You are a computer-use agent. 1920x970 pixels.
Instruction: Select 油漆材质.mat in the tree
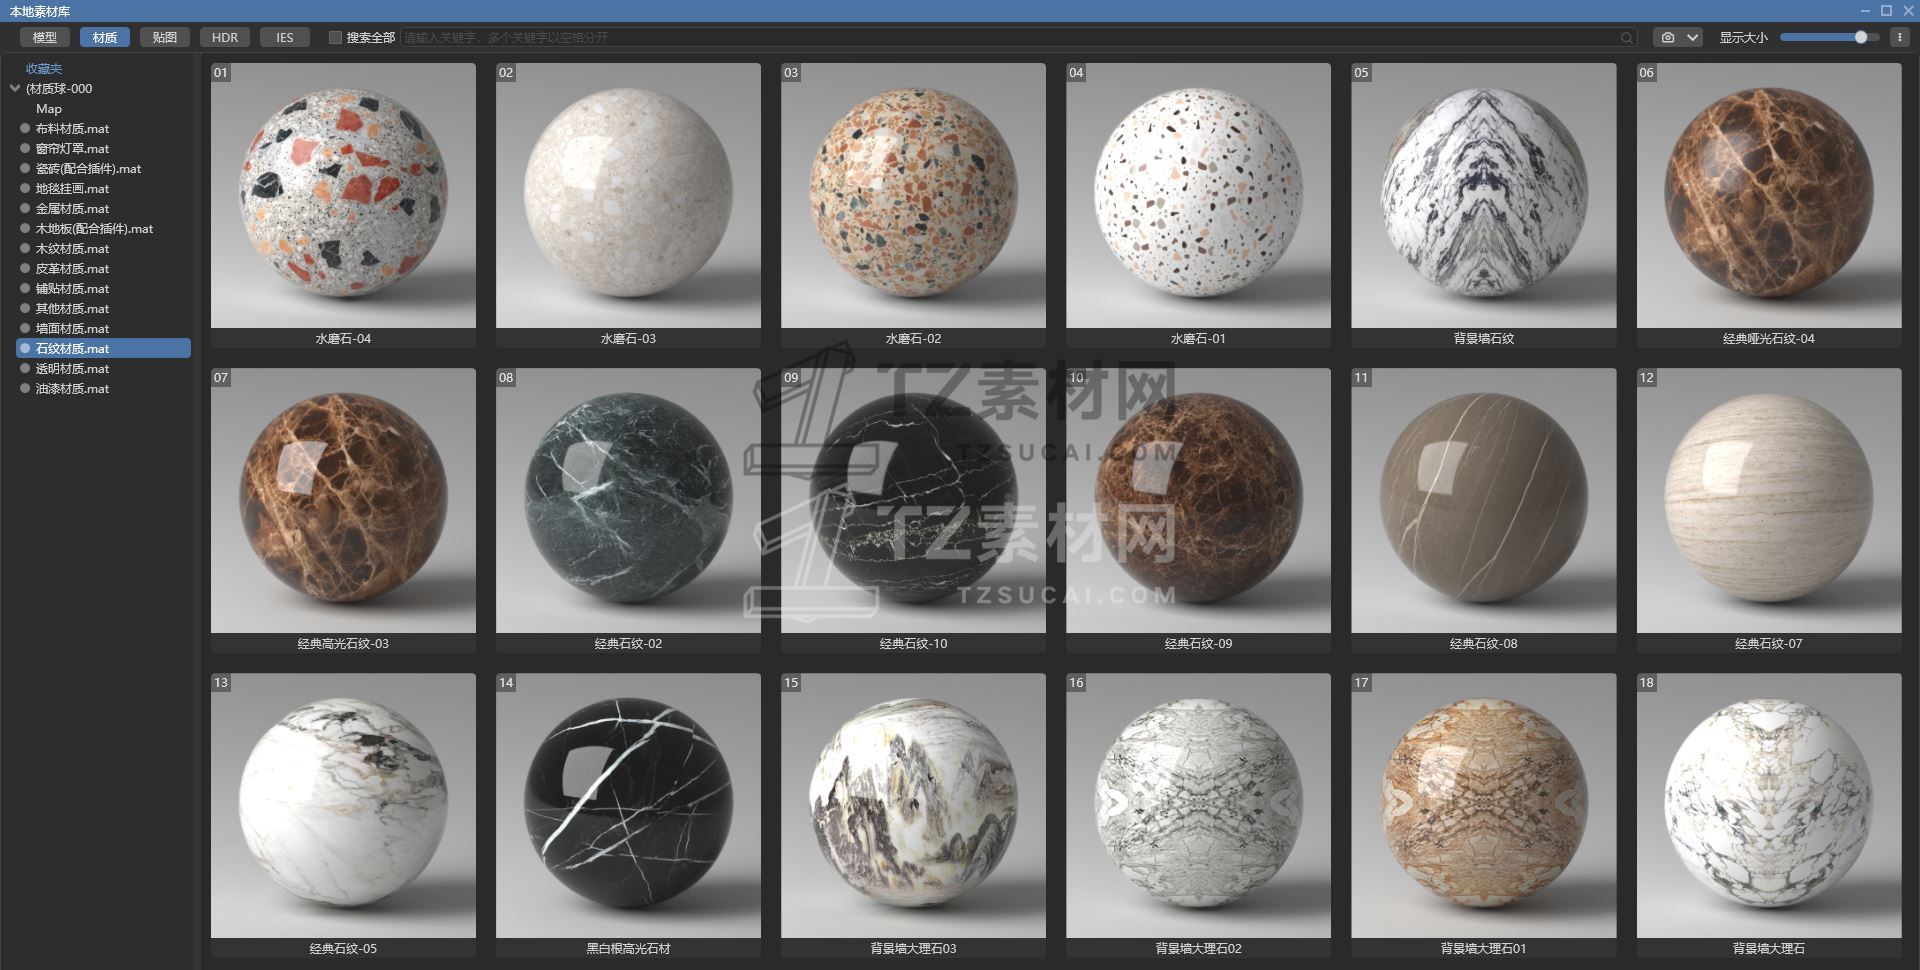(72, 389)
